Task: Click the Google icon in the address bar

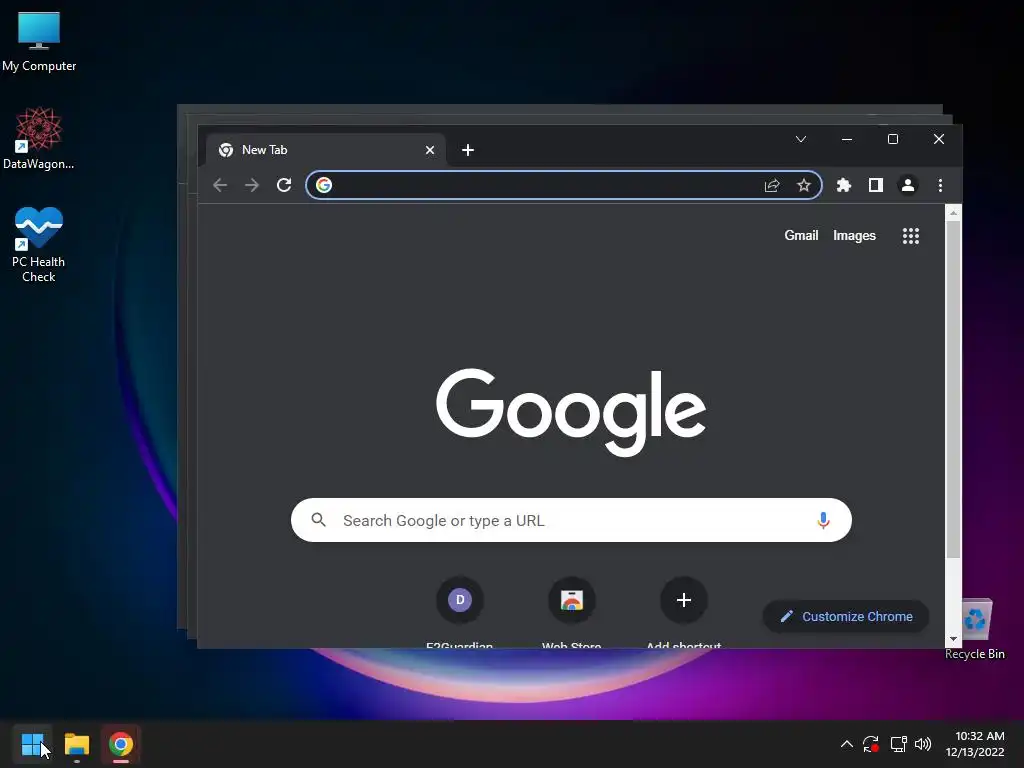Action: point(324,185)
